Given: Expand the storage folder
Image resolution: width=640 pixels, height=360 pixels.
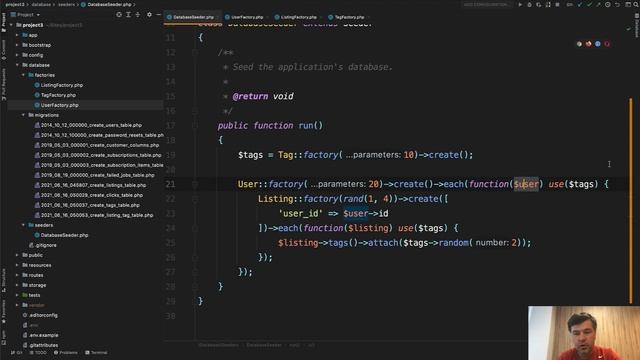Looking at the screenshot, I should pyautogui.click(x=17, y=285).
